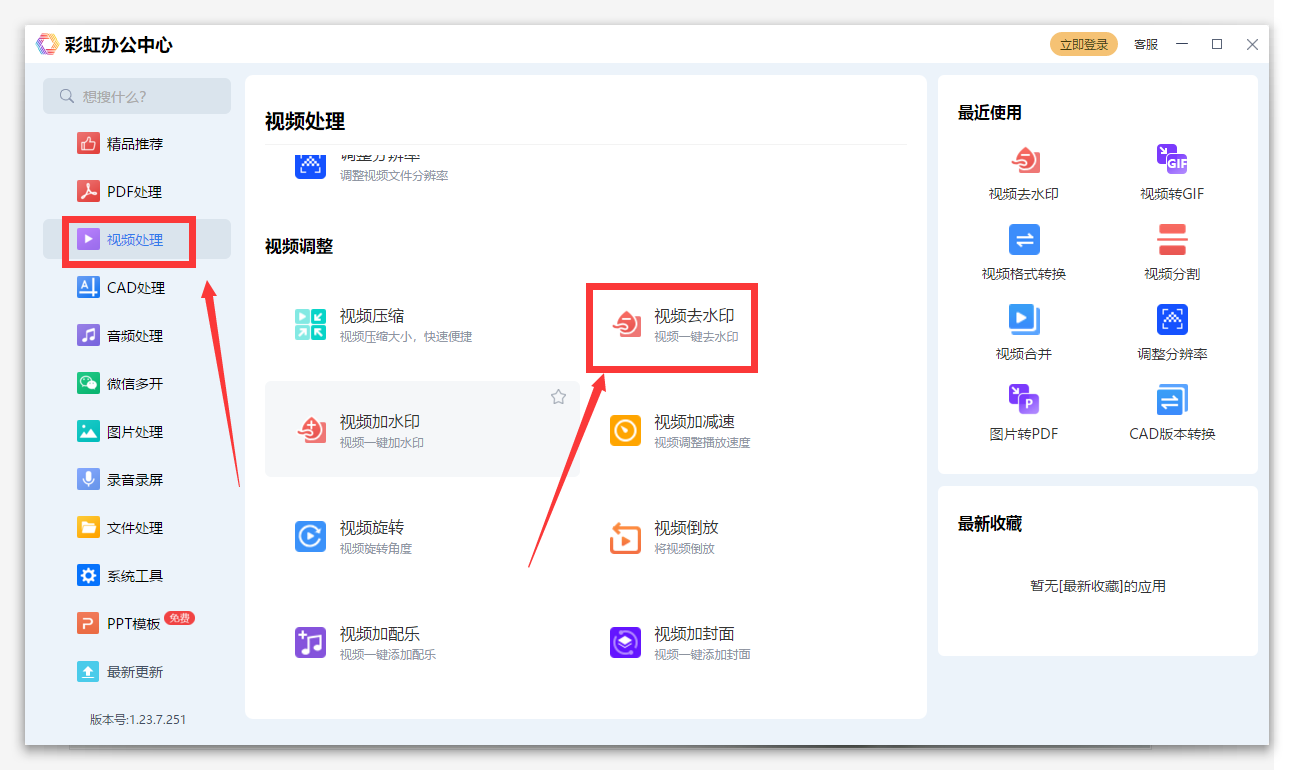The image size is (1294, 770).
Task: Open the 视频加水印 tool icon
Action: [310, 431]
